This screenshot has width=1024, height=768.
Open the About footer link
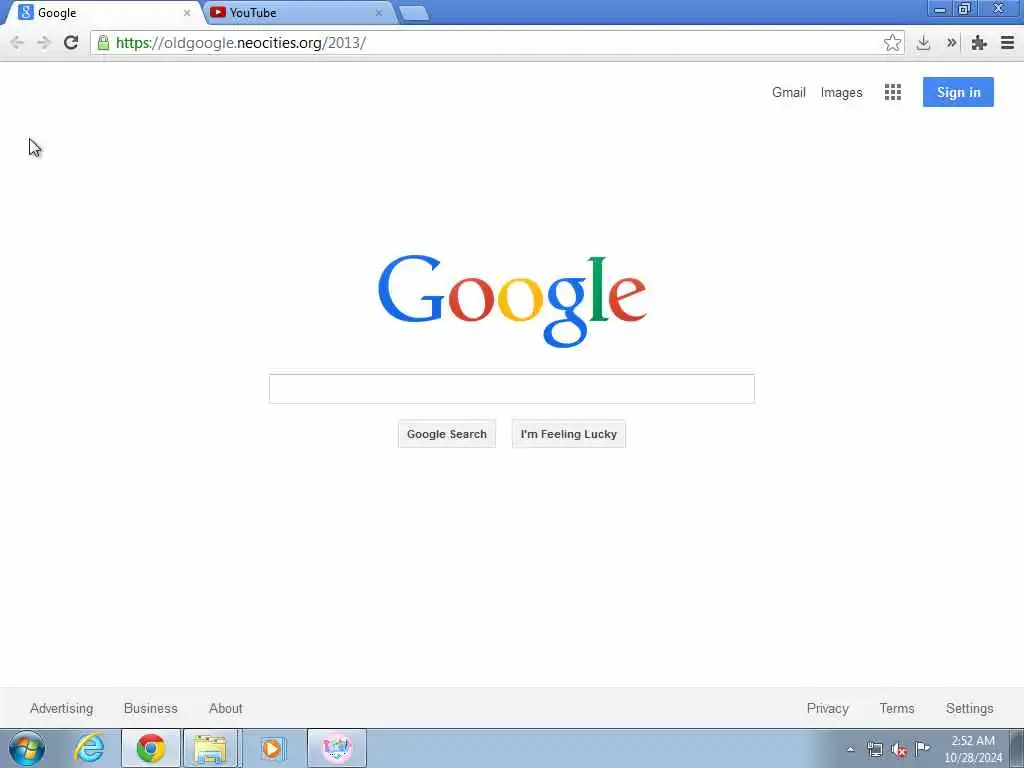[x=226, y=709]
